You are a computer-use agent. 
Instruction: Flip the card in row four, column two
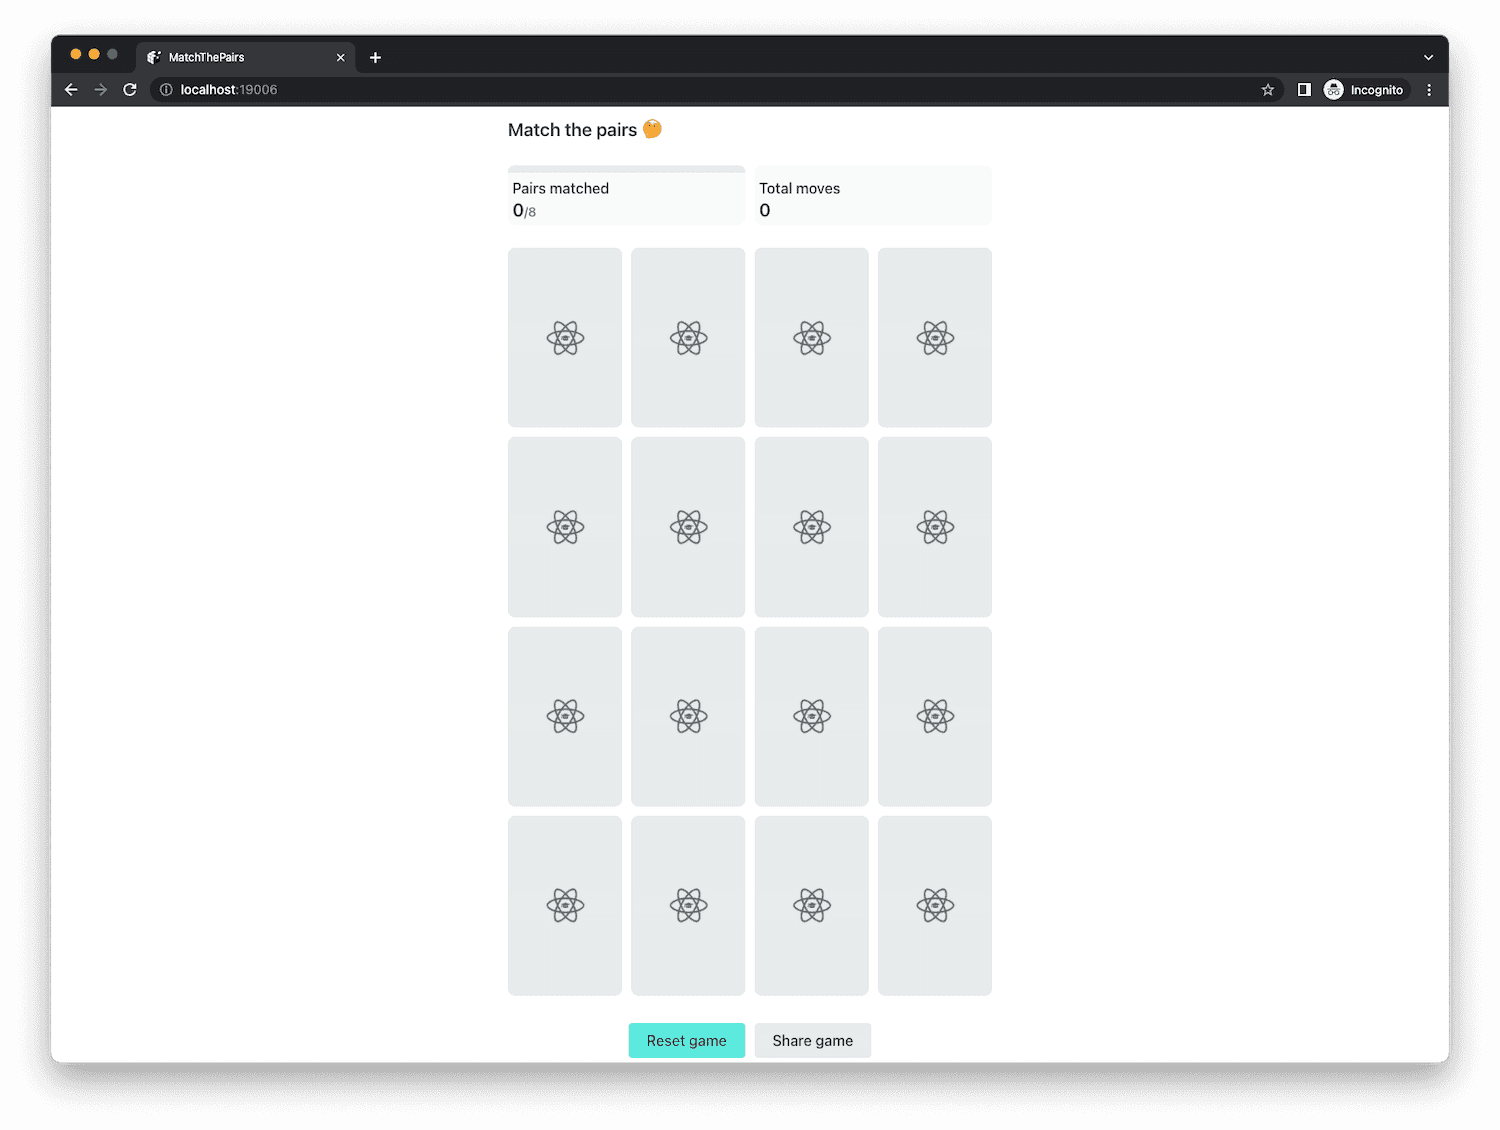(x=688, y=906)
